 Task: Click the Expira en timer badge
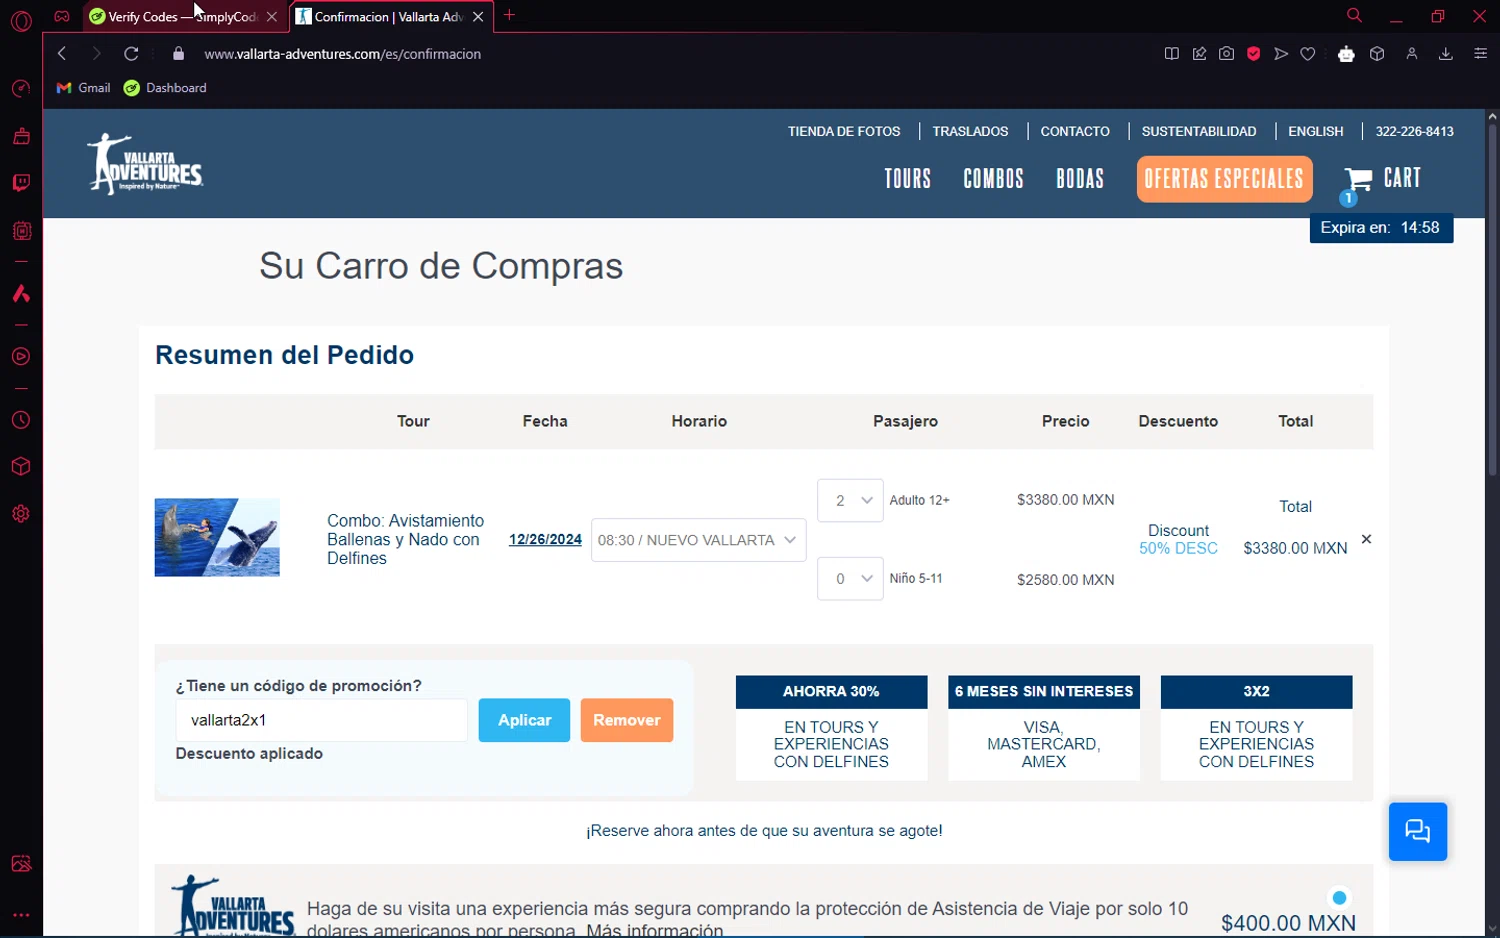pos(1381,228)
